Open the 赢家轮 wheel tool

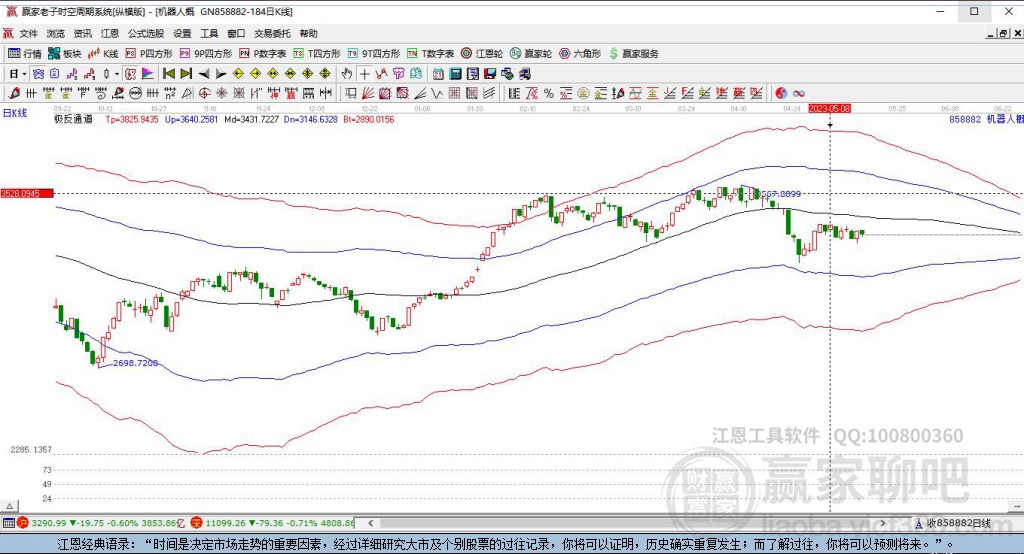[x=531, y=54]
